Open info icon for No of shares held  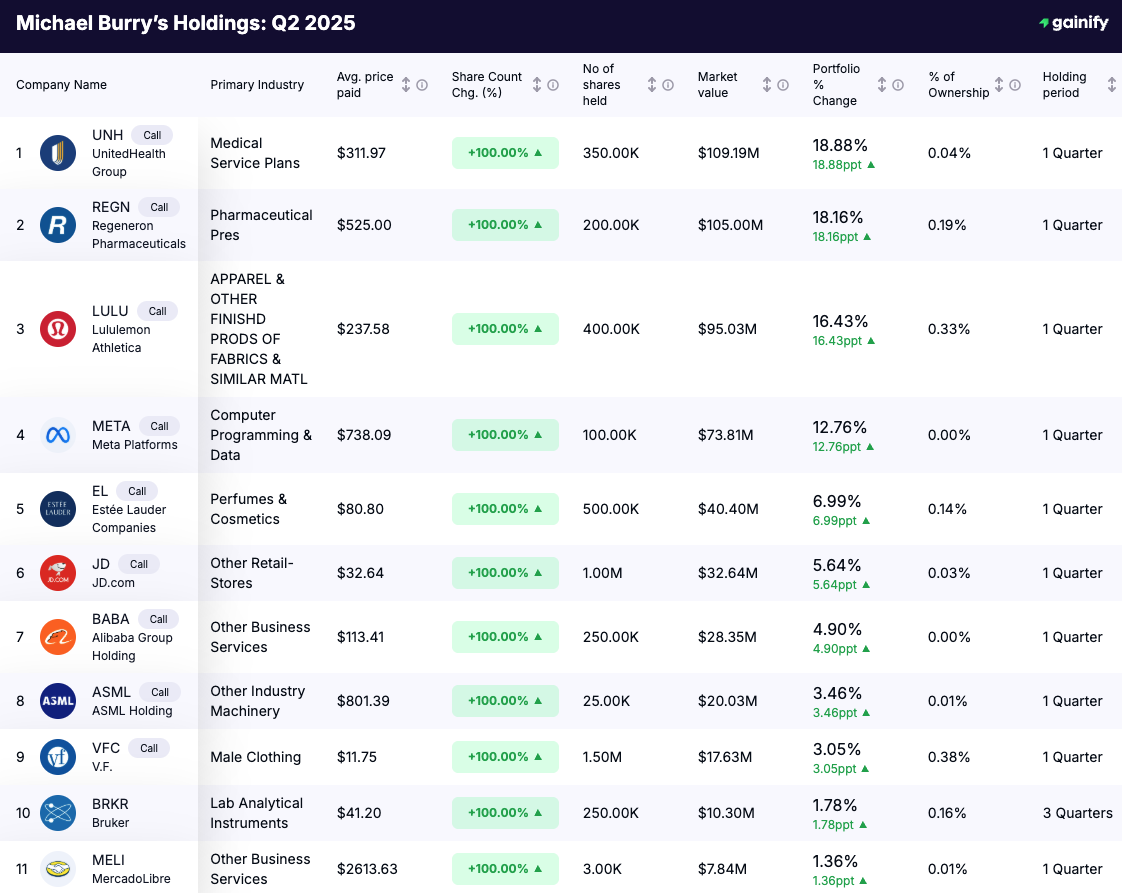668,85
